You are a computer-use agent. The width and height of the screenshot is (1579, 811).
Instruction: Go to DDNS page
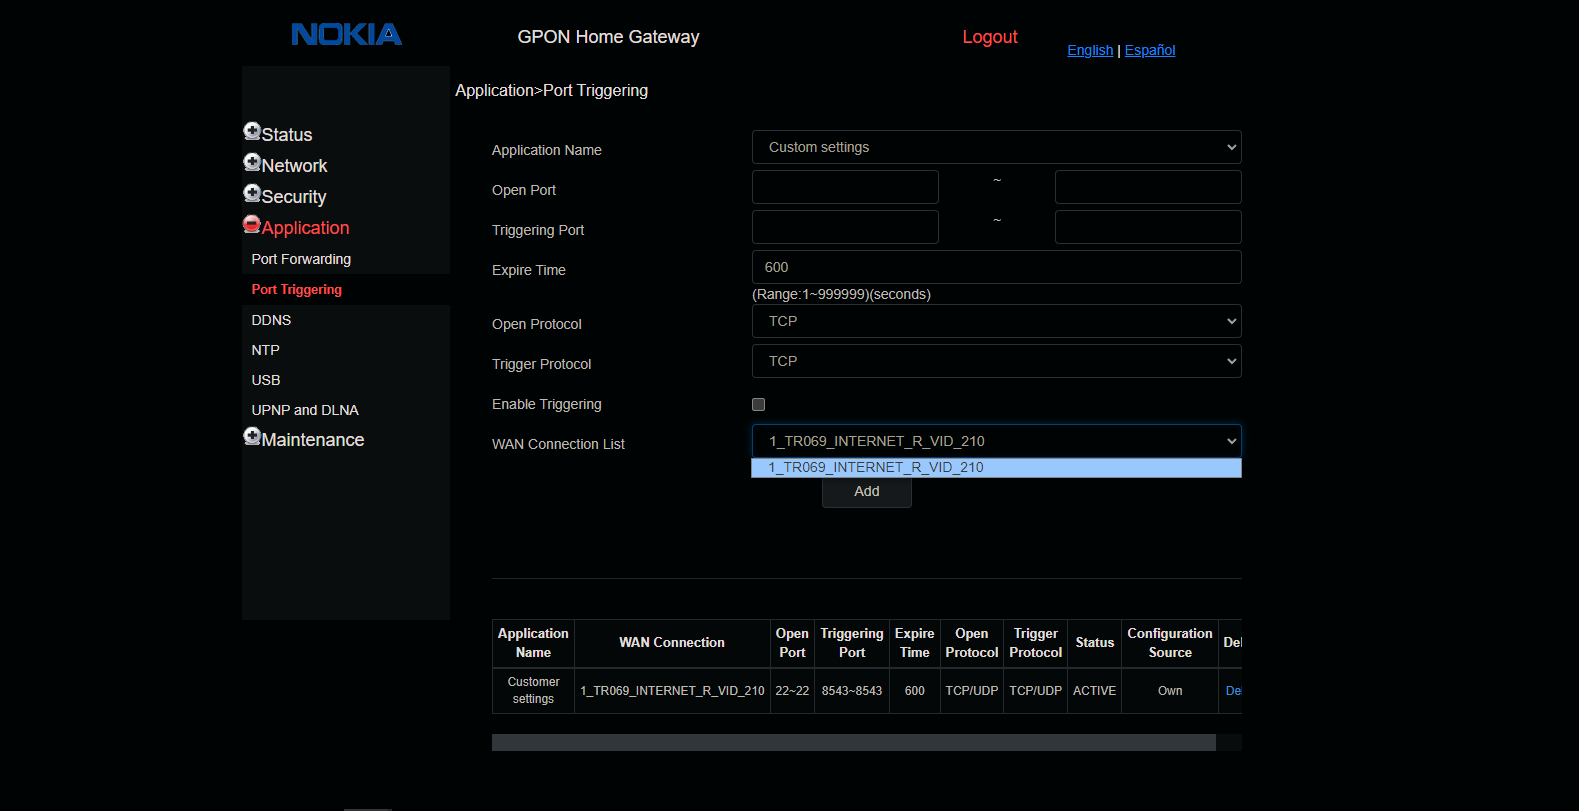(x=271, y=320)
